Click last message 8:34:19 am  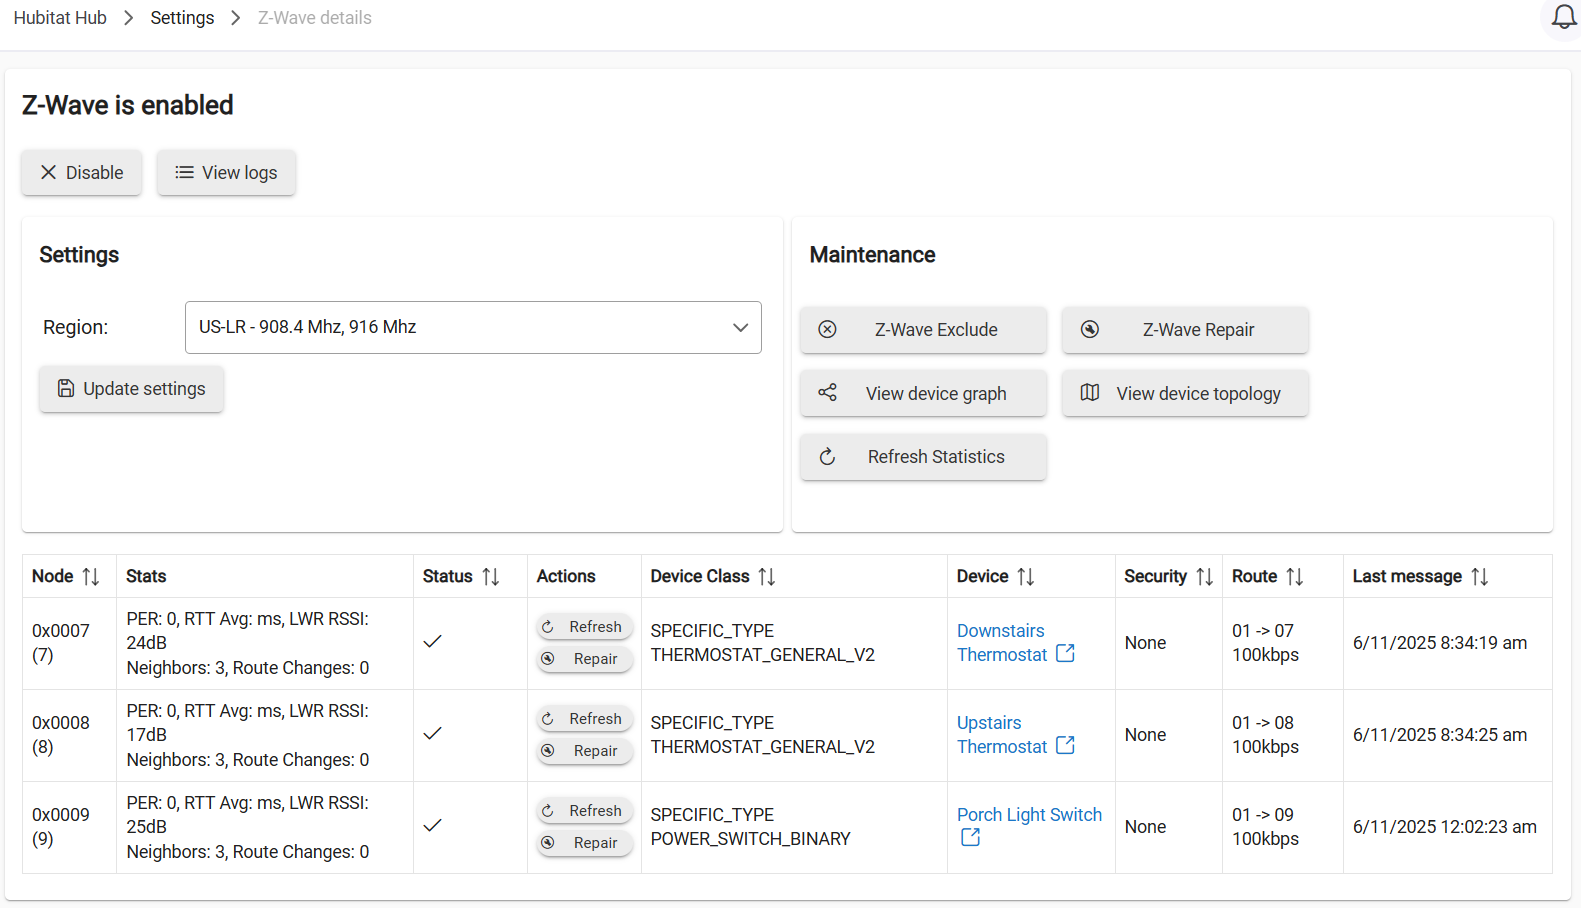tap(1440, 643)
